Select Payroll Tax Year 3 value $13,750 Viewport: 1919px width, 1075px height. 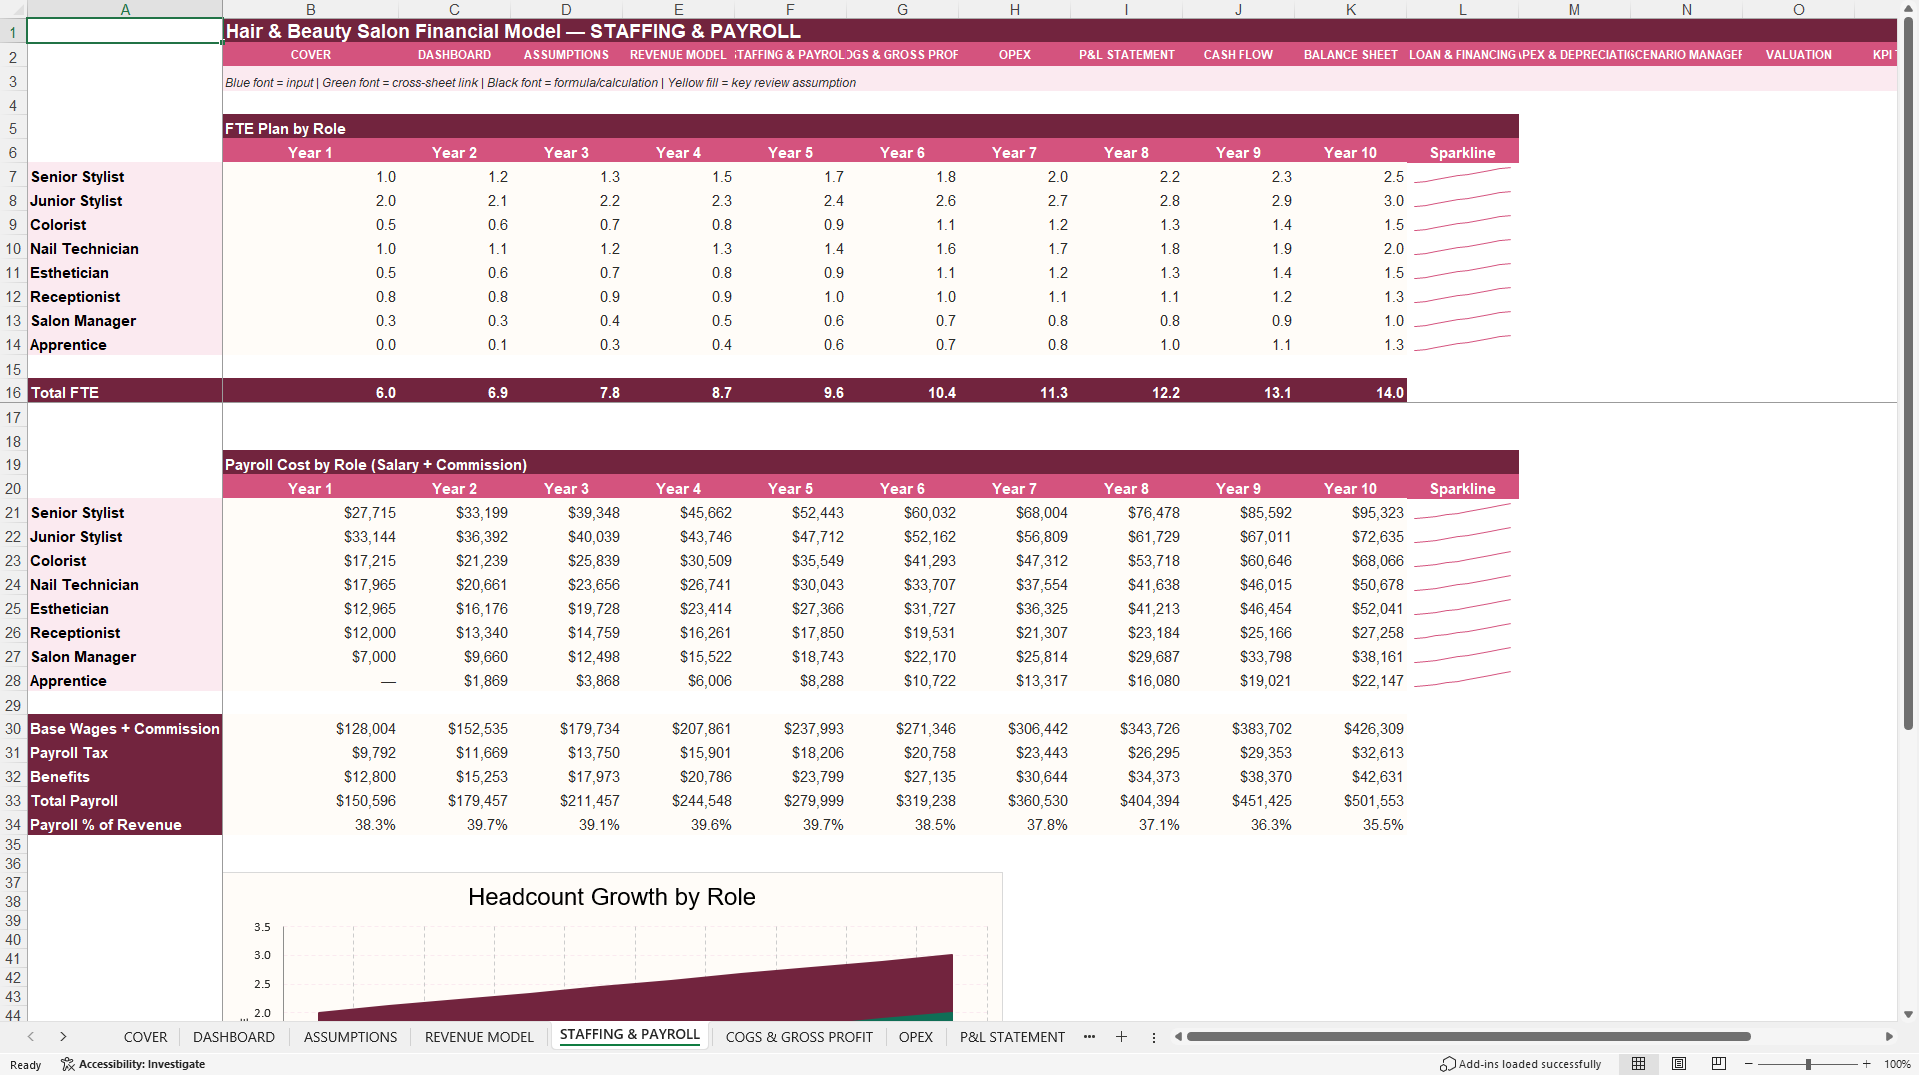tap(566, 753)
